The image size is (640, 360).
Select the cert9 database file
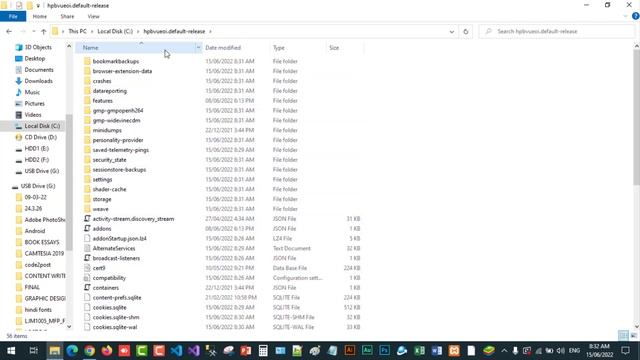coord(99,268)
